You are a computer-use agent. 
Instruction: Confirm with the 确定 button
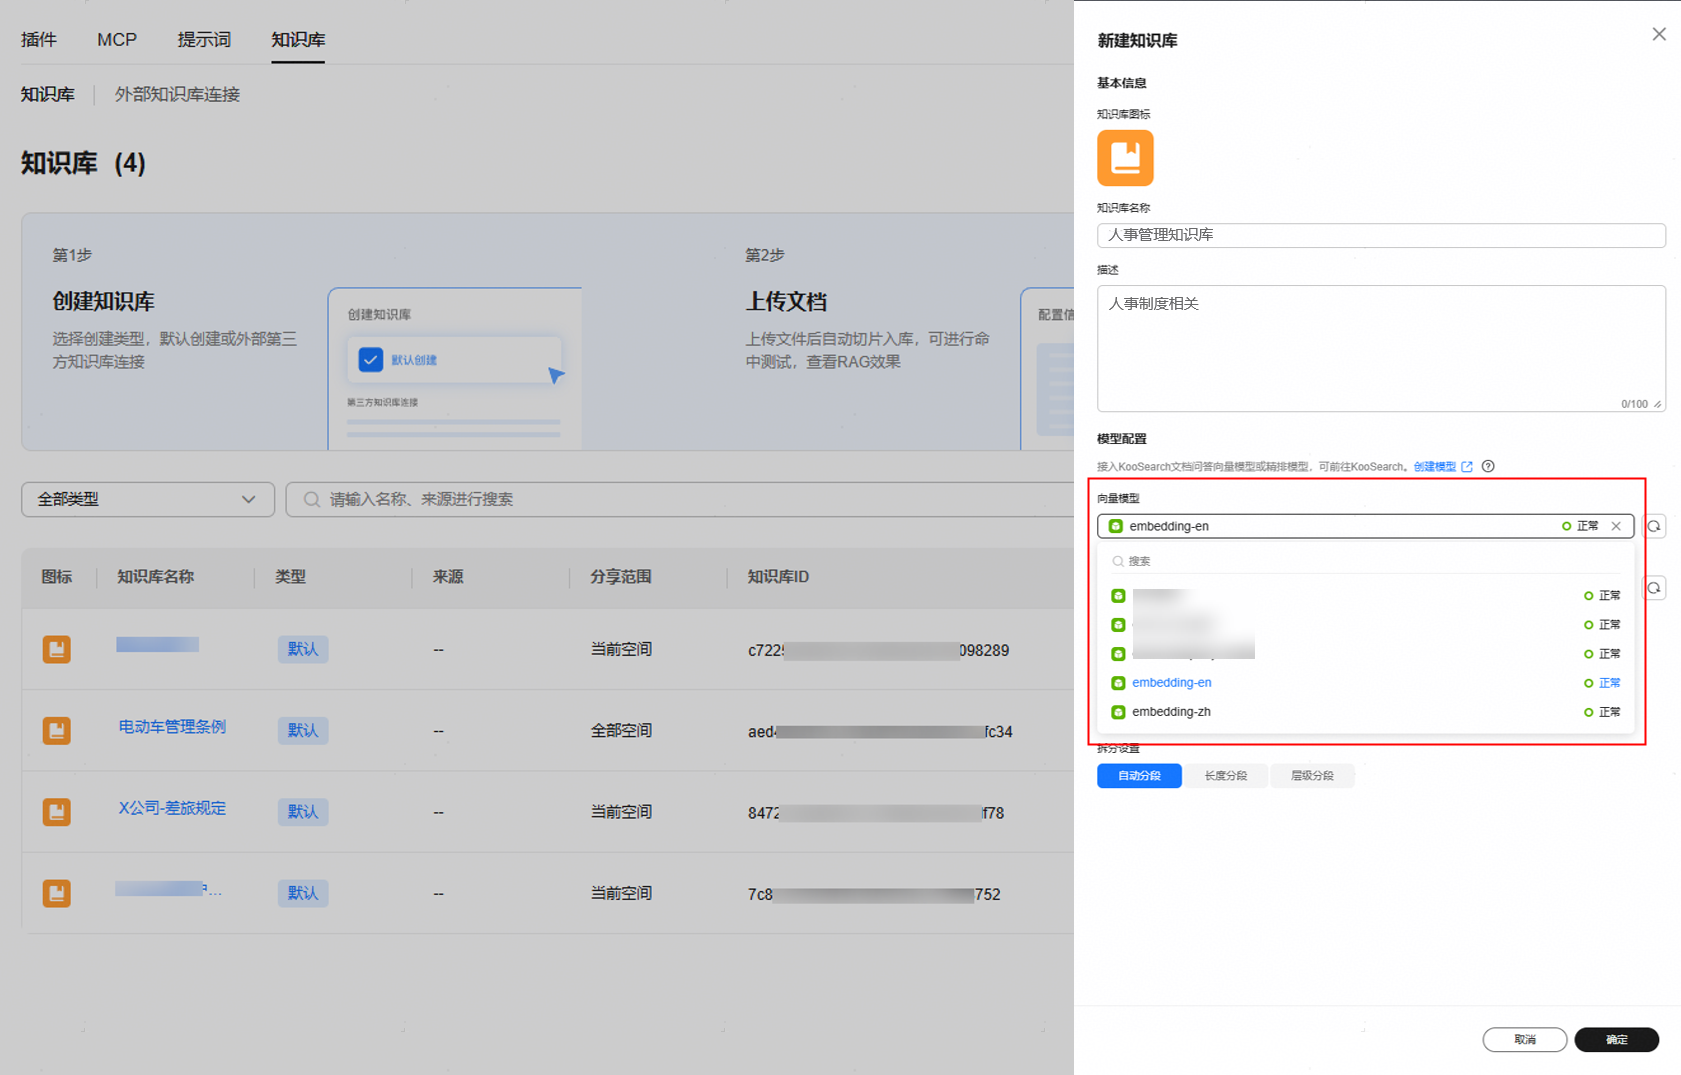coord(1617,1040)
